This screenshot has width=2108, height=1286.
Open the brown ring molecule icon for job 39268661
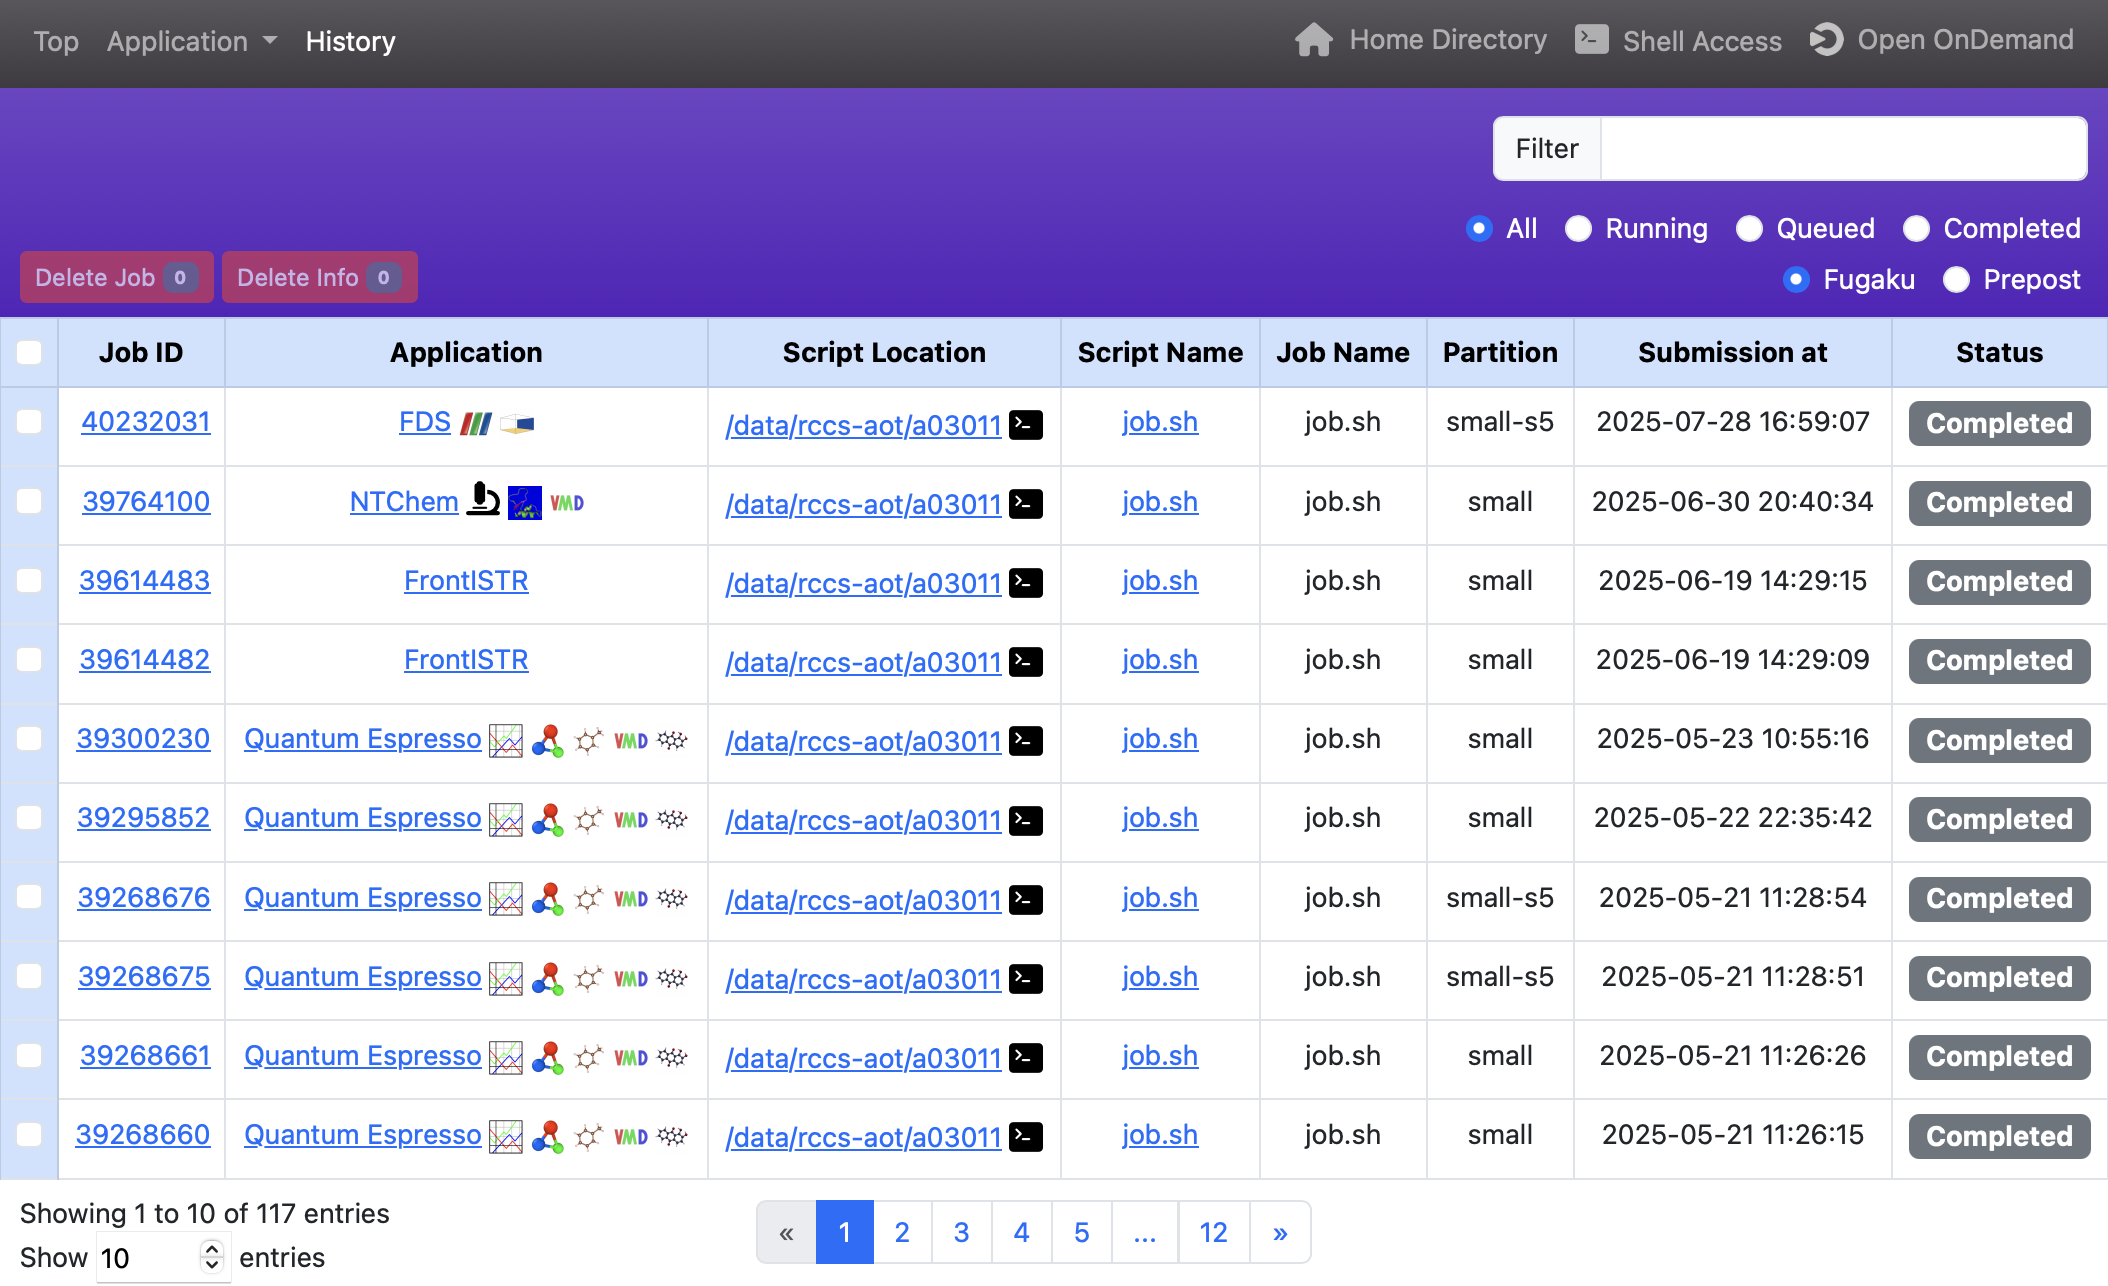(x=589, y=1057)
